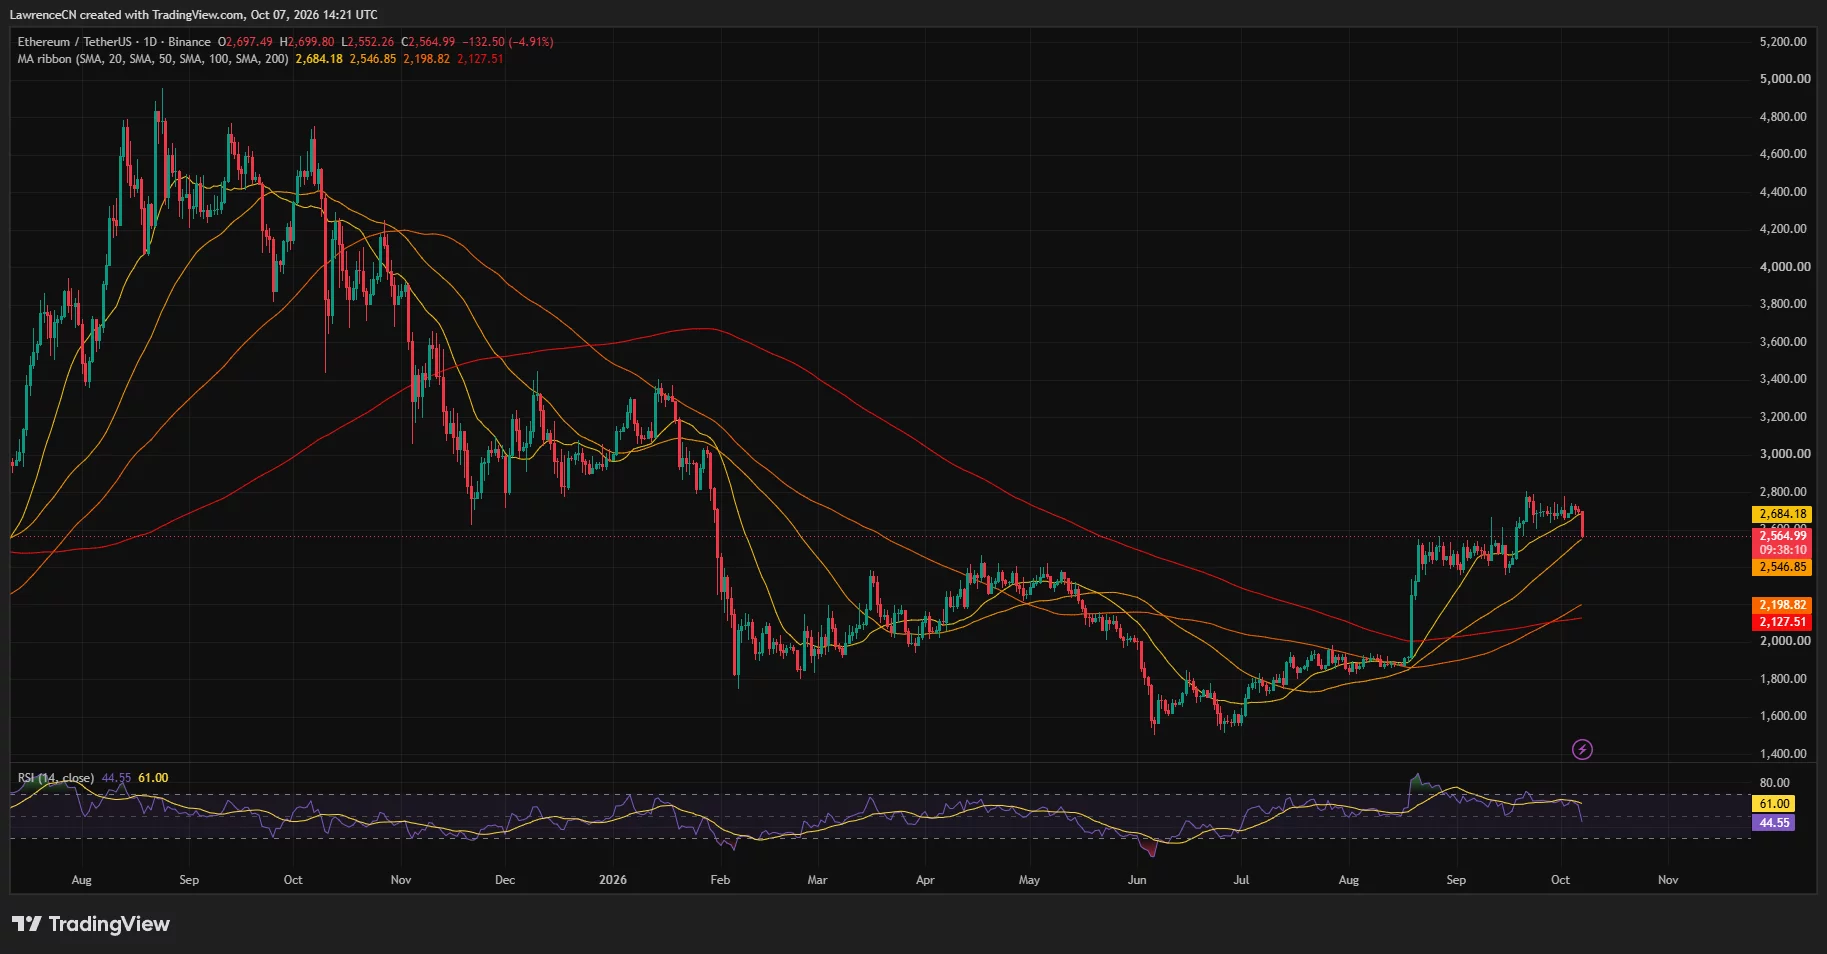Image resolution: width=1827 pixels, height=954 pixels.
Task: Click the 2,546.85 value in MA ribbon legend
Action: click(373, 59)
